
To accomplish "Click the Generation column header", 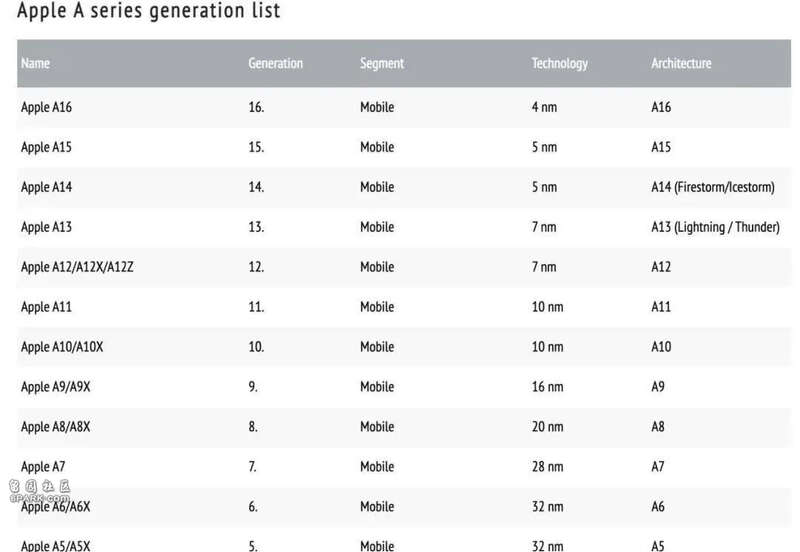I will click(276, 63).
